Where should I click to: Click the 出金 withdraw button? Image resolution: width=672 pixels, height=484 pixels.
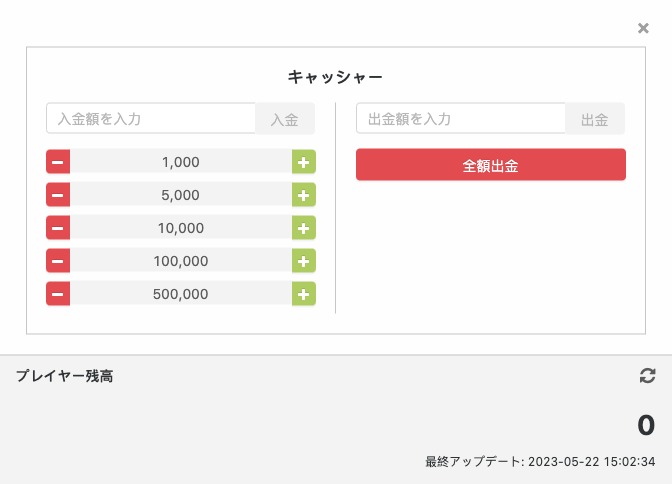click(x=595, y=119)
